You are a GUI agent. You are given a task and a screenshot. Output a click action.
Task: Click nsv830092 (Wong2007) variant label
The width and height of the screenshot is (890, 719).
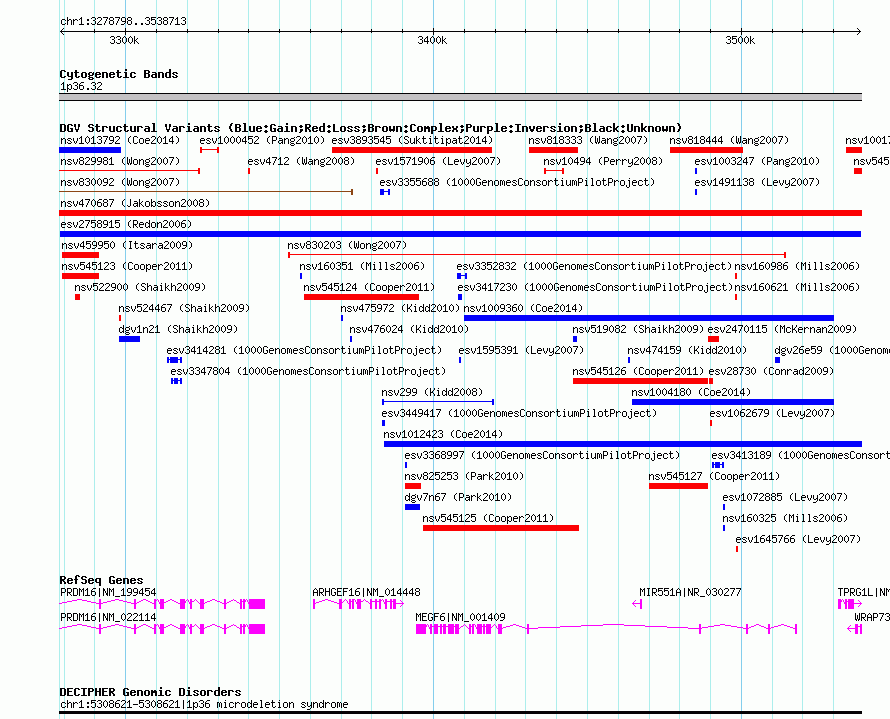[120, 182]
